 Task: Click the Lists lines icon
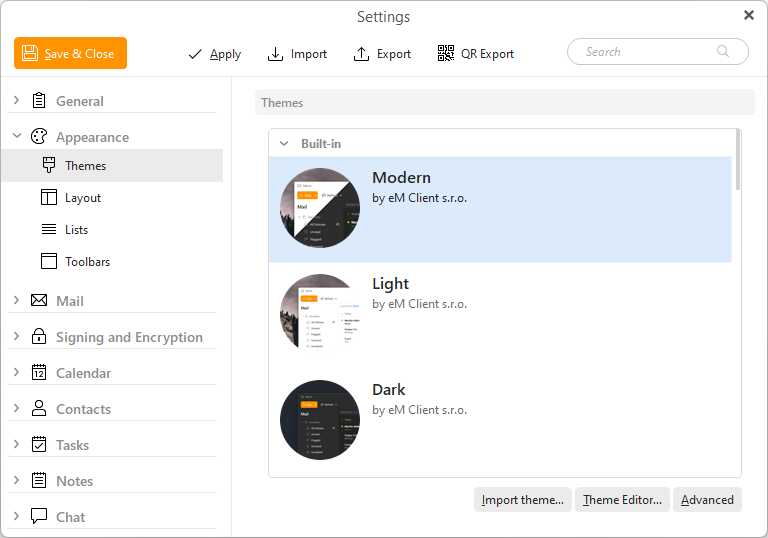[x=48, y=229]
